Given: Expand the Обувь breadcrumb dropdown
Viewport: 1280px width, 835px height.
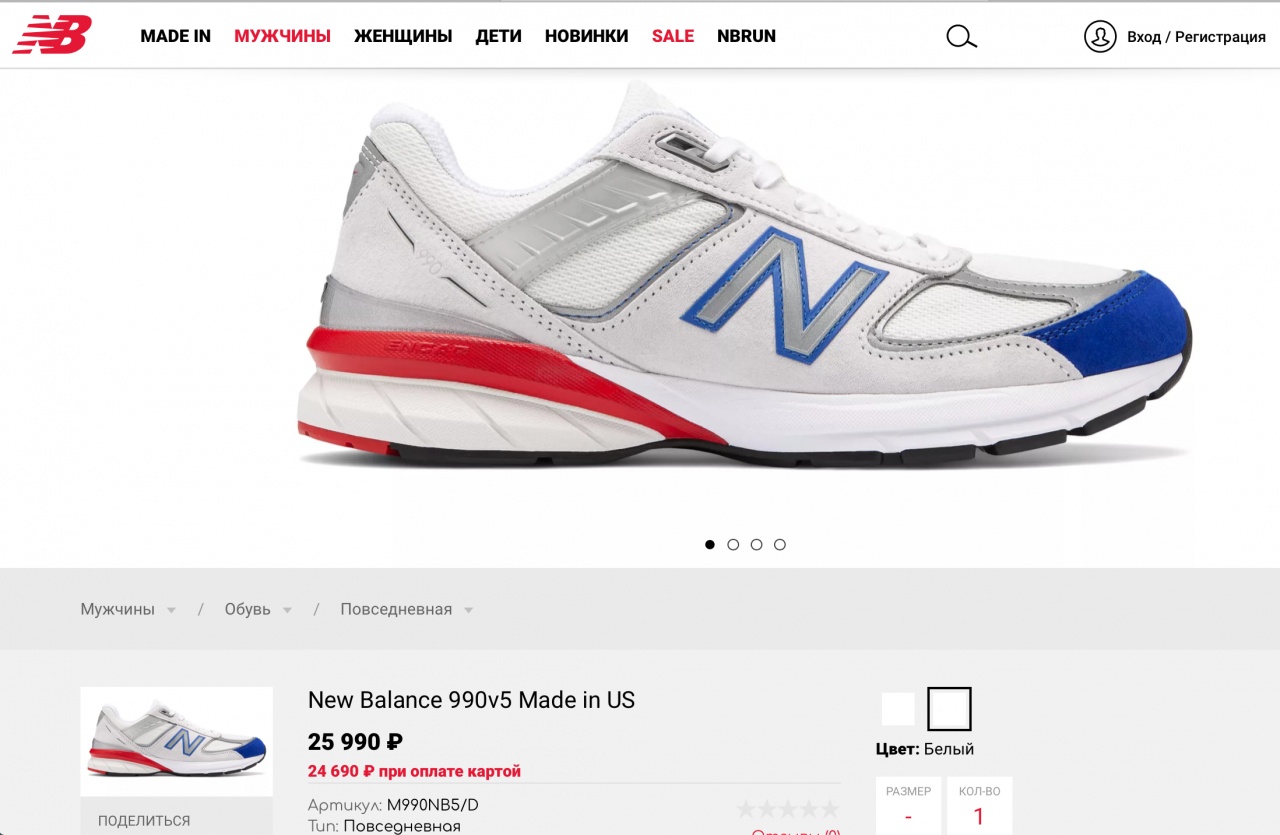Looking at the screenshot, I should [287, 610].
